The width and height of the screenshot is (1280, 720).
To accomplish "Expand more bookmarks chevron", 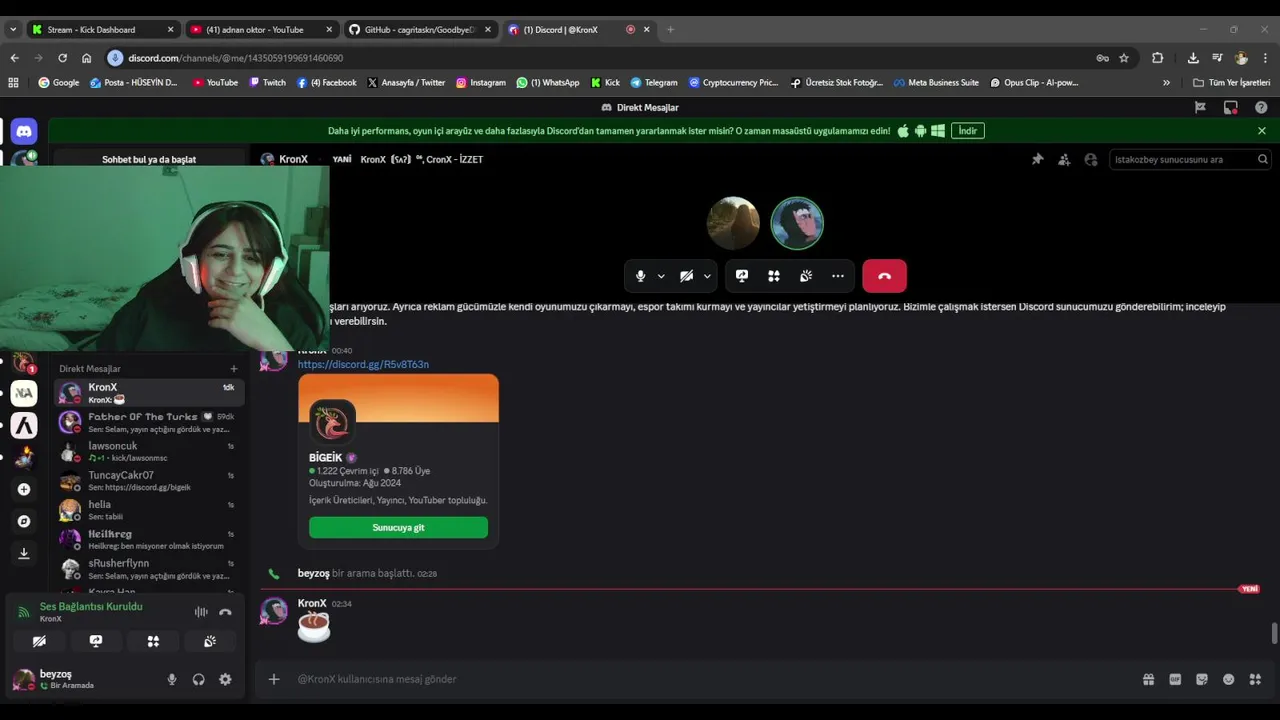I will click(x=1166, y=83).
